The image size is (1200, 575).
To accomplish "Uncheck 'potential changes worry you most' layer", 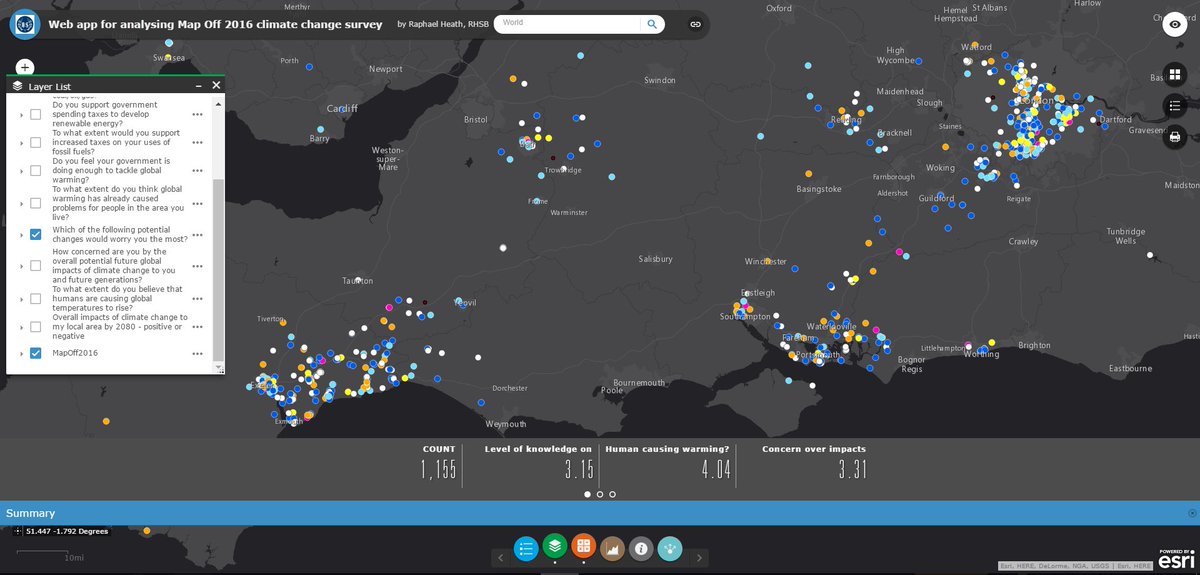I will coord(35,235).
